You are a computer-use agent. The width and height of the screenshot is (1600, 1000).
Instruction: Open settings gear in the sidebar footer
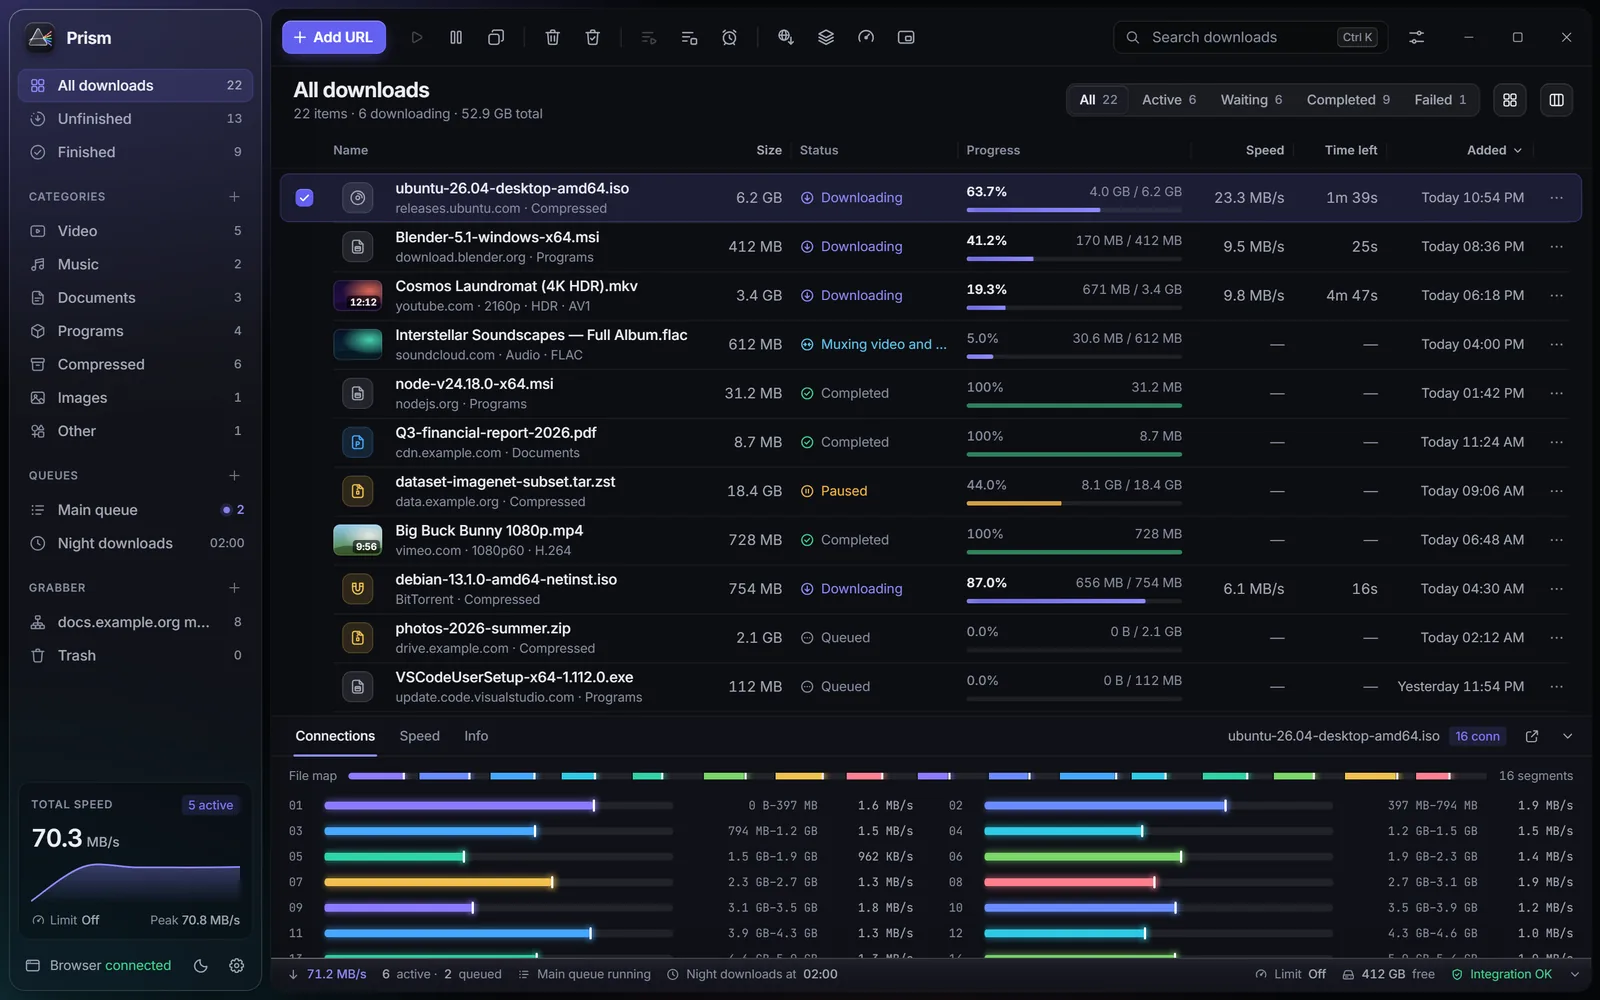click(x=237, y=965)
